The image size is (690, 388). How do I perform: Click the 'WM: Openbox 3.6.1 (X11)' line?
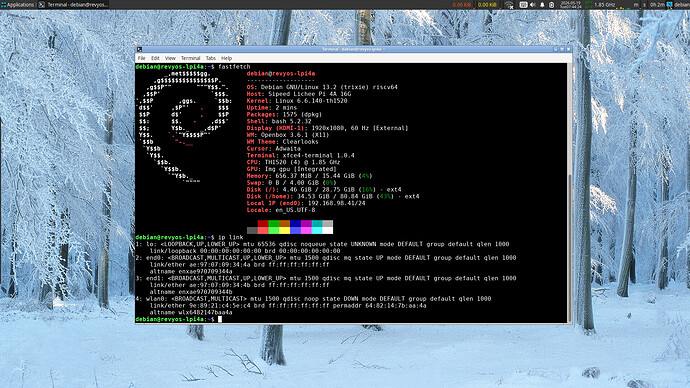[288, 135]
